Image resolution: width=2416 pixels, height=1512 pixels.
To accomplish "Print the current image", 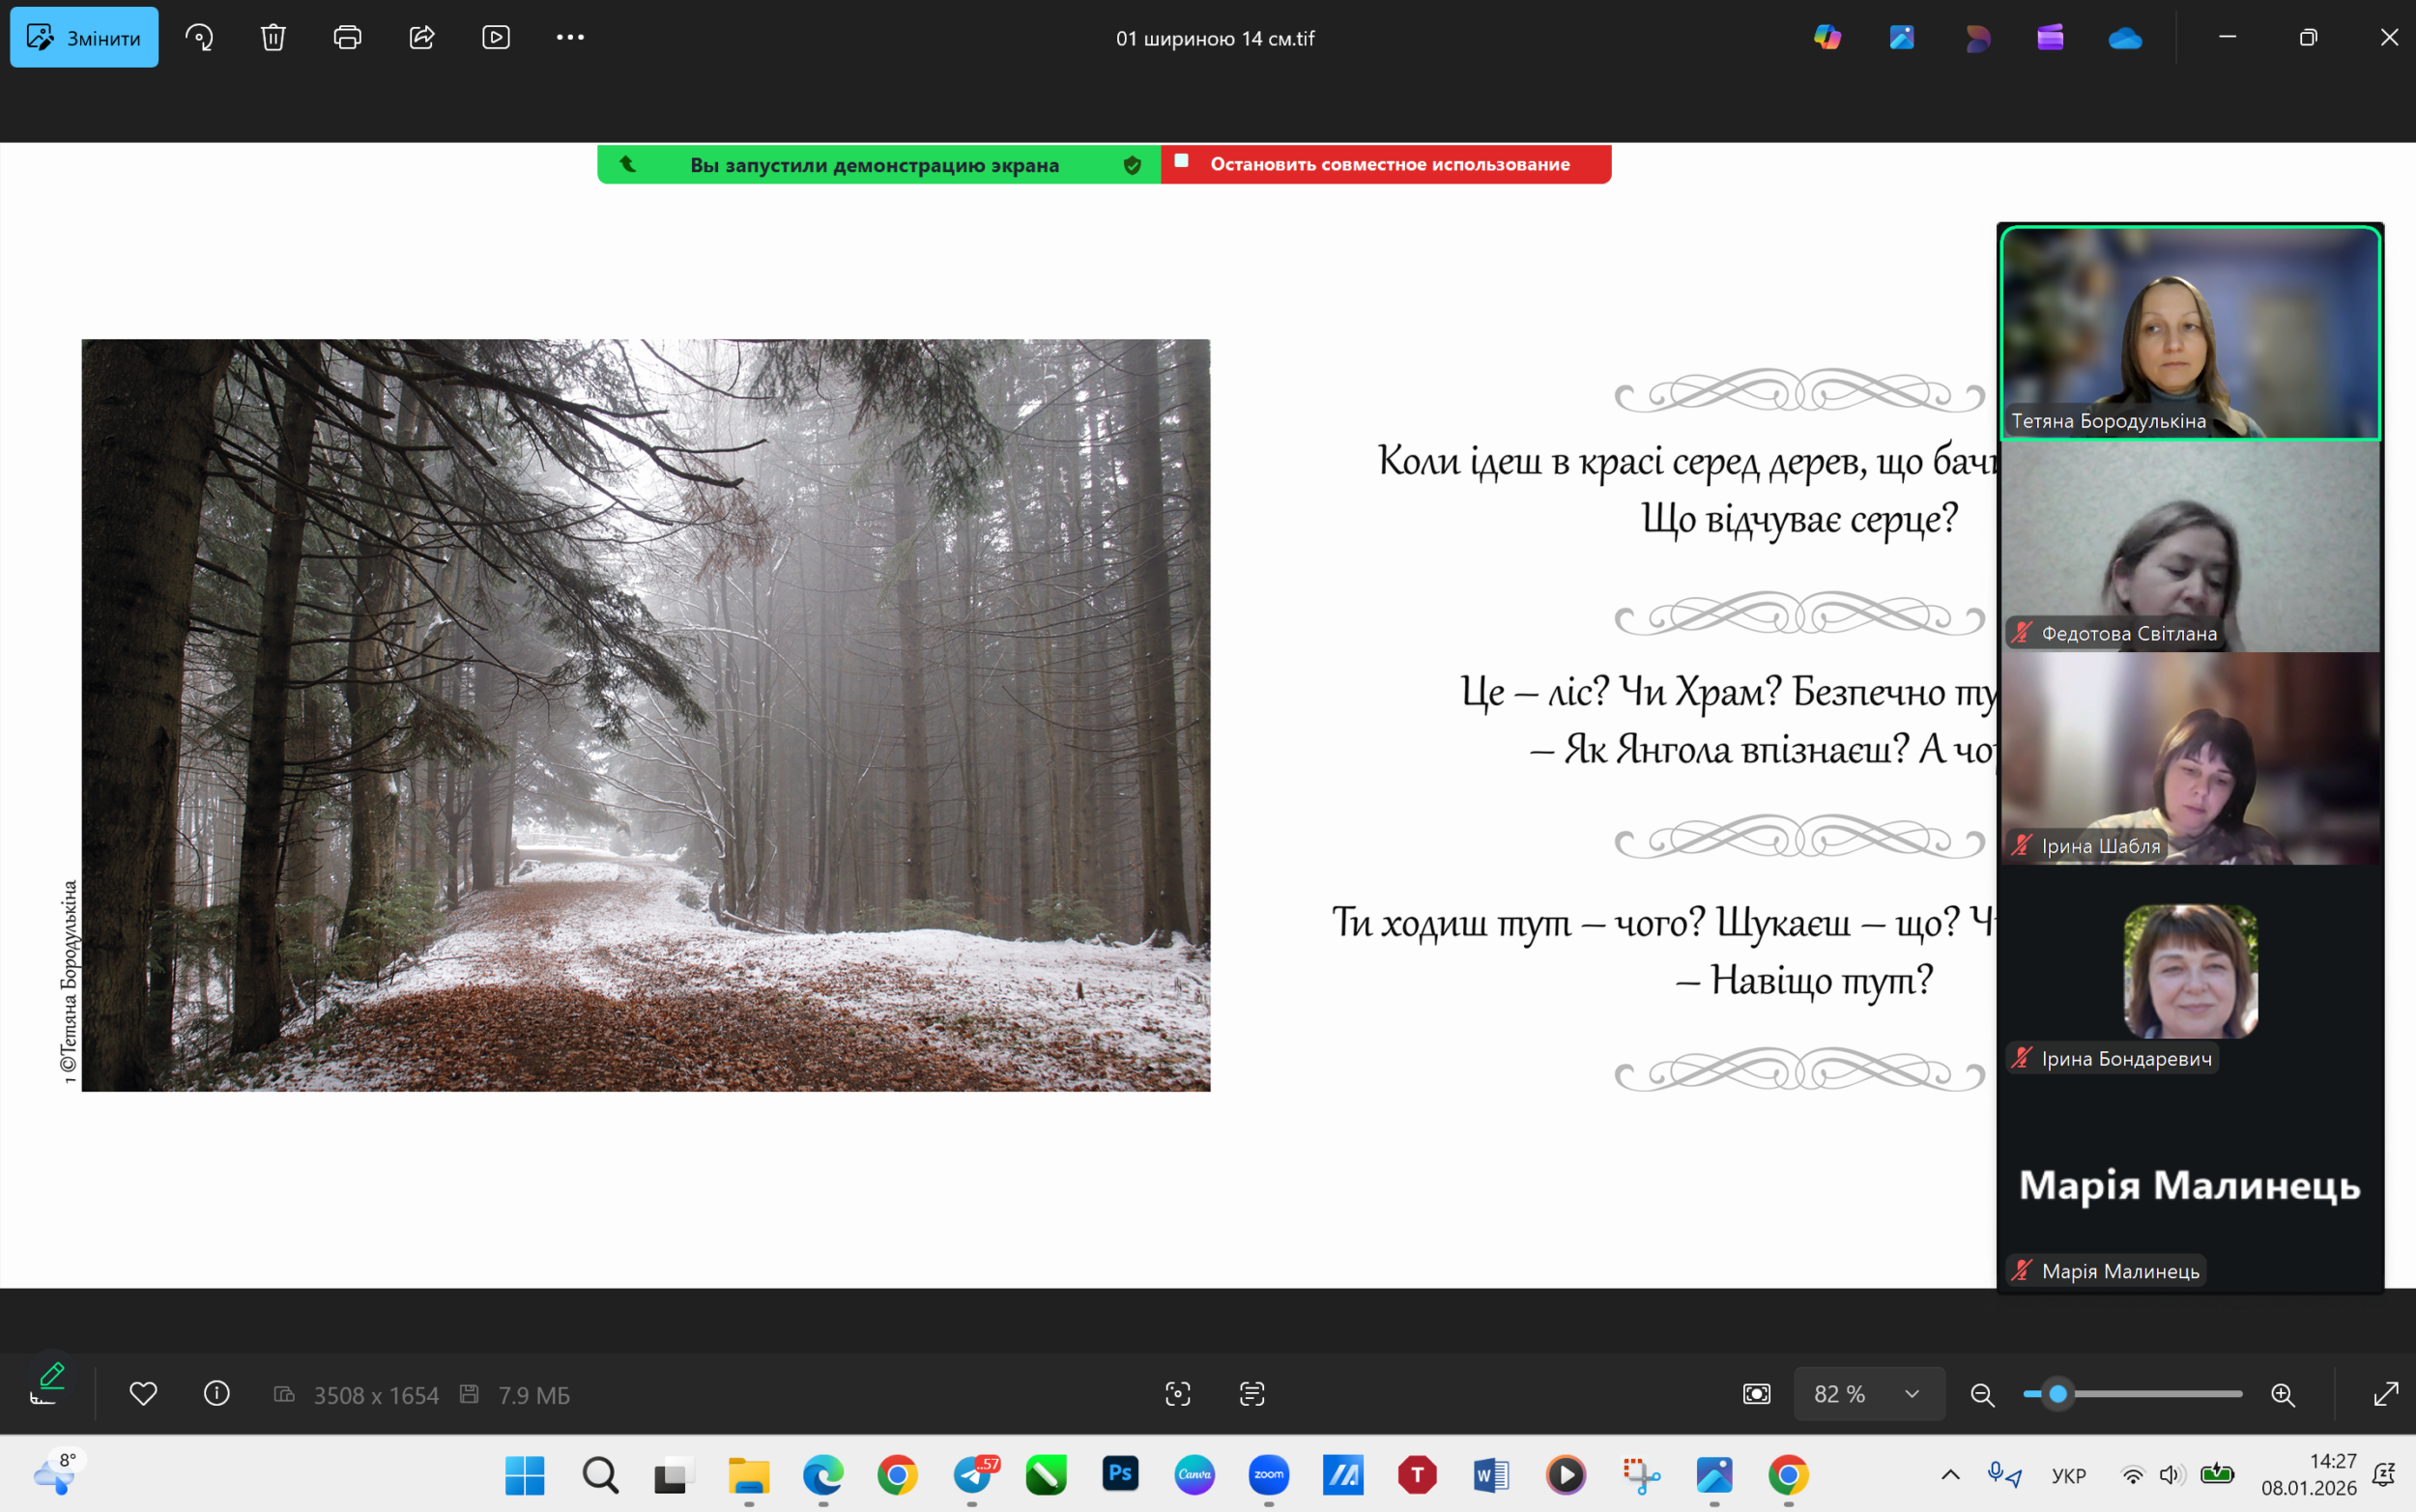I will pyautogui.click(x=347, y=38).
